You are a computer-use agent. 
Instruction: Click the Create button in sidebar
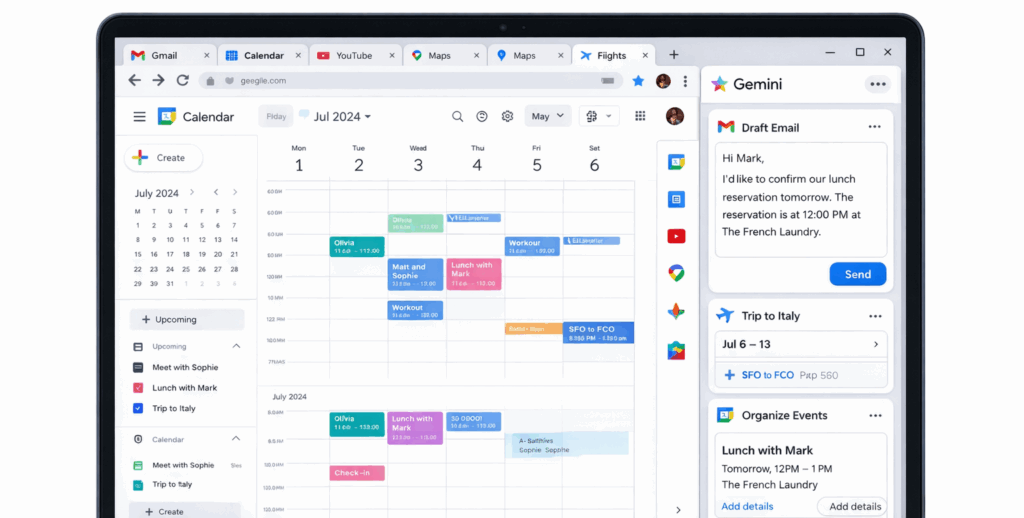(163, 158)
